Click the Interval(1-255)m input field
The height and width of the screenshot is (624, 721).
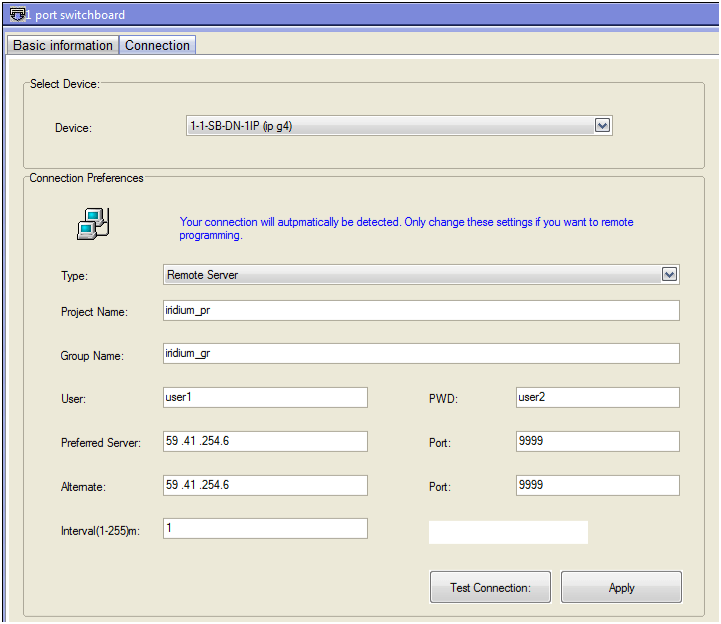pyautogui.click(x=265, y=528)
